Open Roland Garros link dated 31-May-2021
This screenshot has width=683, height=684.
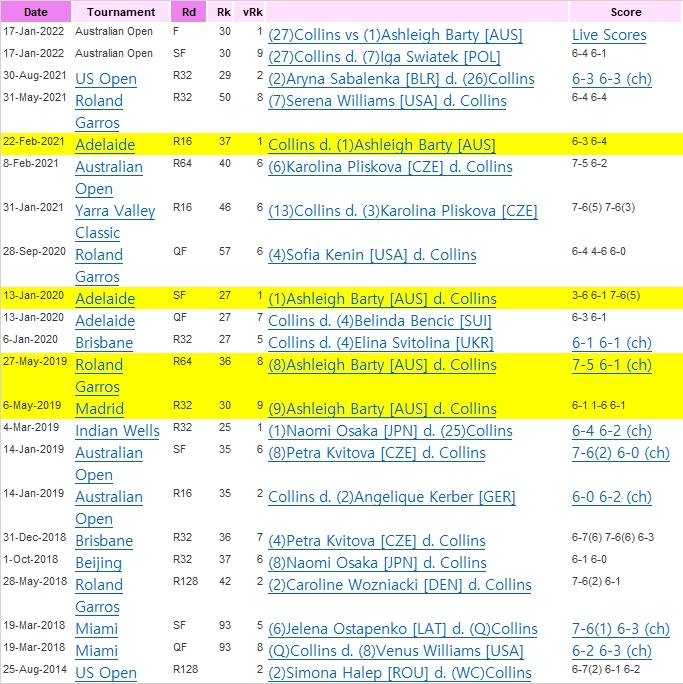[x=99, y=112]
